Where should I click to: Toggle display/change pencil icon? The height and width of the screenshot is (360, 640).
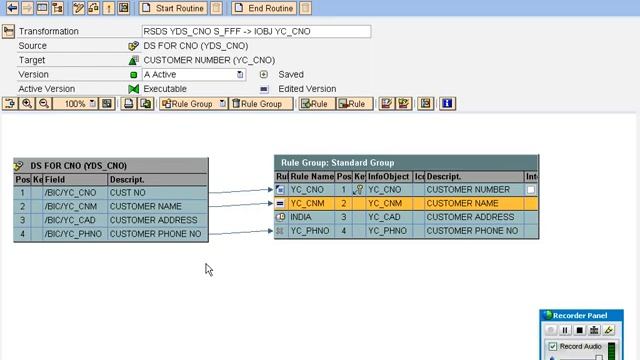[78, 8]
